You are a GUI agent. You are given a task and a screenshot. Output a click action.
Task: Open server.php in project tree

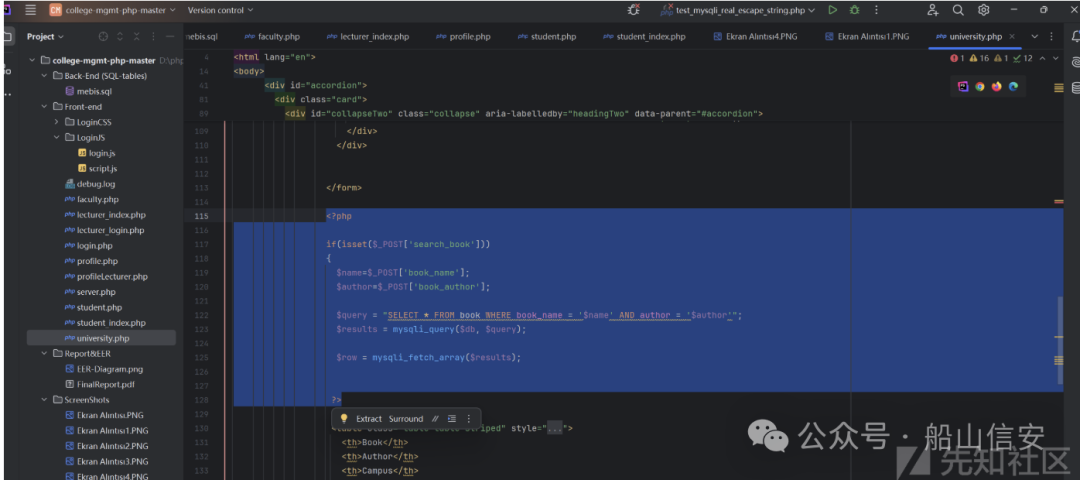point(90,292)
